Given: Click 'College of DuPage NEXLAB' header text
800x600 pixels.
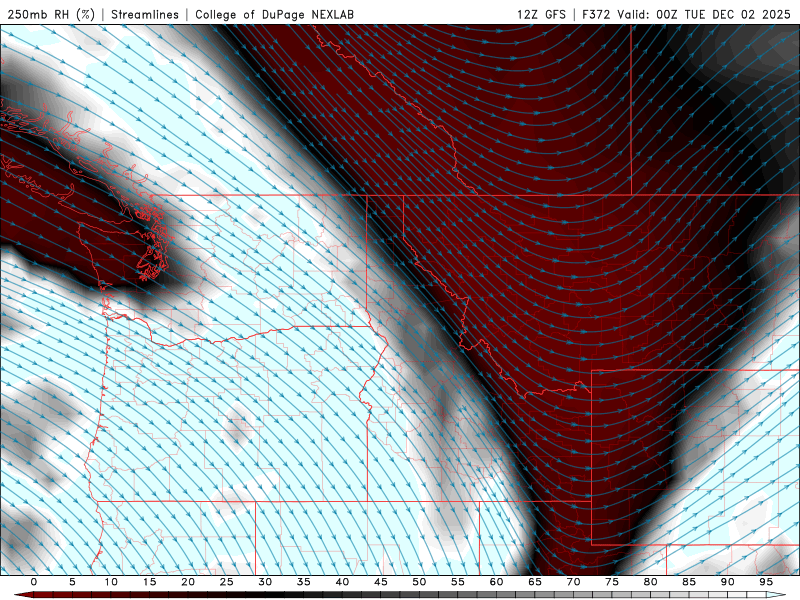Looking at the screenshot, I should (274, 14).
